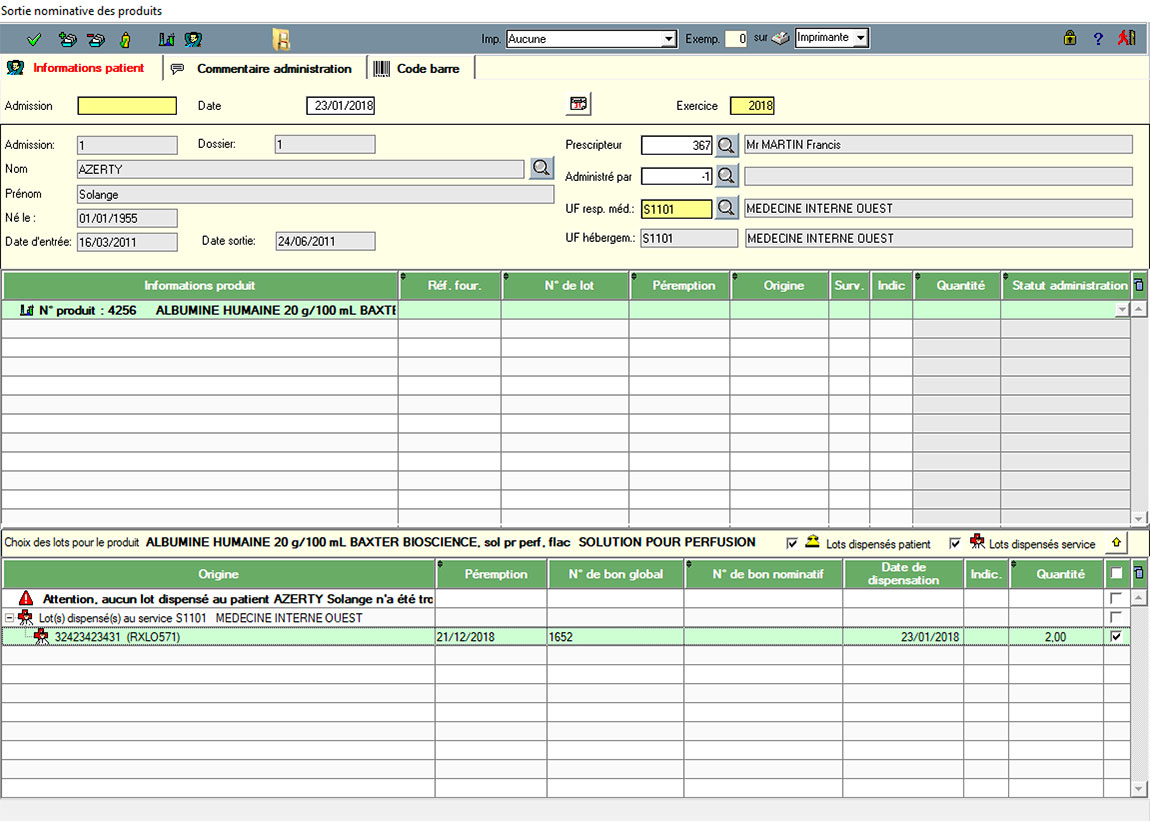Click the padlock icon in the toolbar
1150x821 pixels.
click(1070, 39)
